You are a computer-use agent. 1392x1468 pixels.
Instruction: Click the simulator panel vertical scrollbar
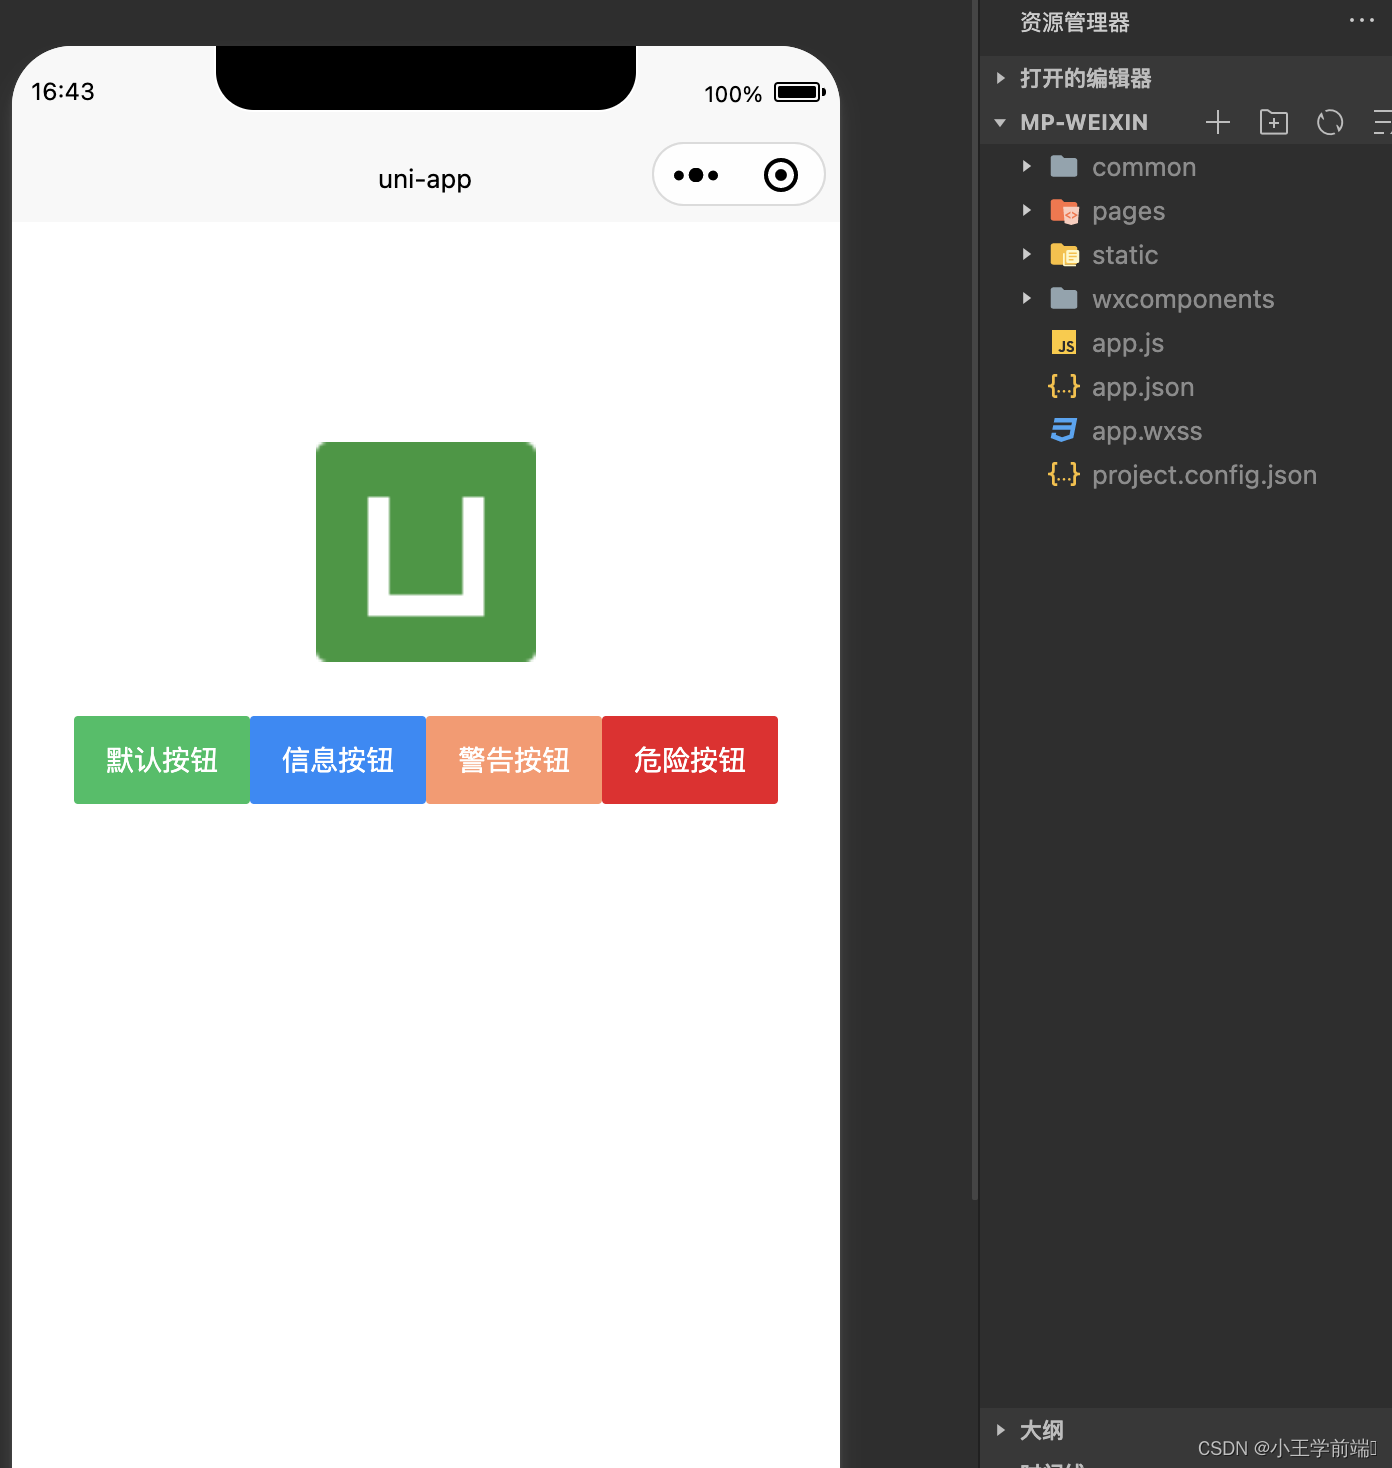pos(975,600)
